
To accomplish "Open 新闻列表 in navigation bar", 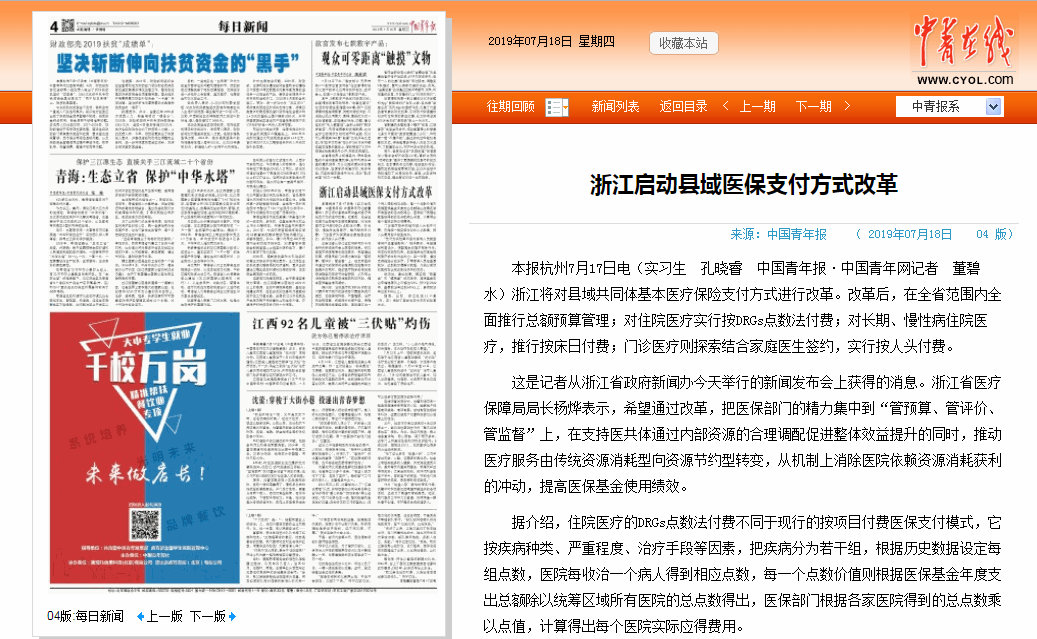I will pos(615,106).
